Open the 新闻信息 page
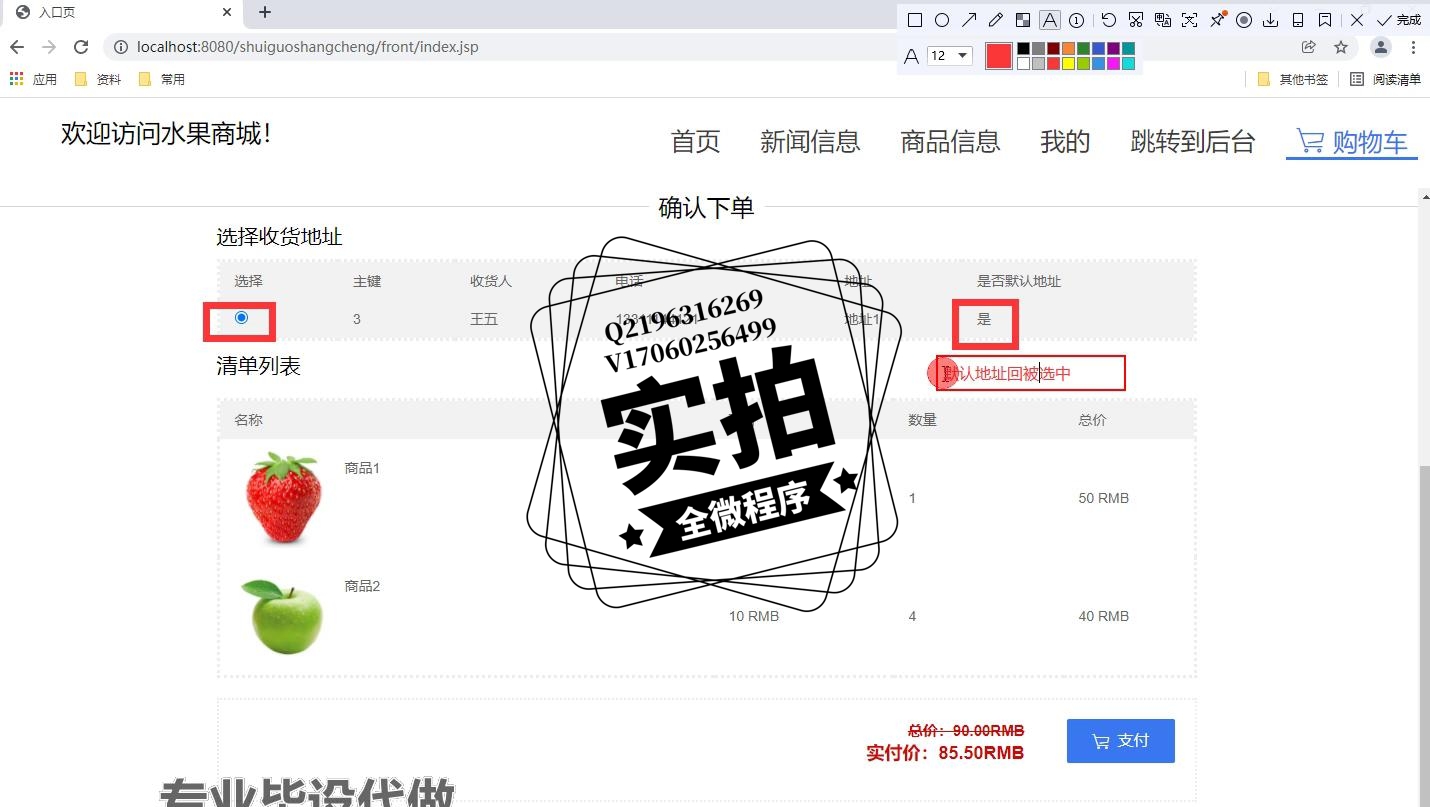Viewport: 1430px width, 807px height. click(810, 142)
